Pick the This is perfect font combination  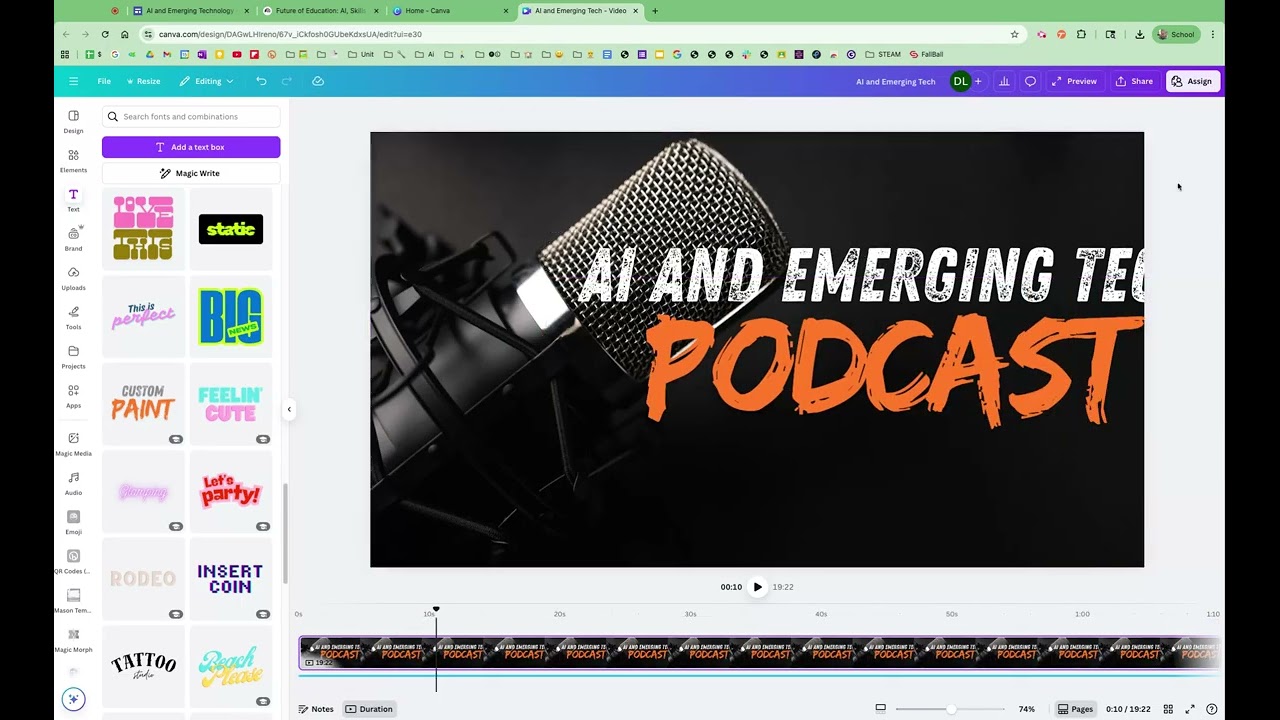[143, 316]
